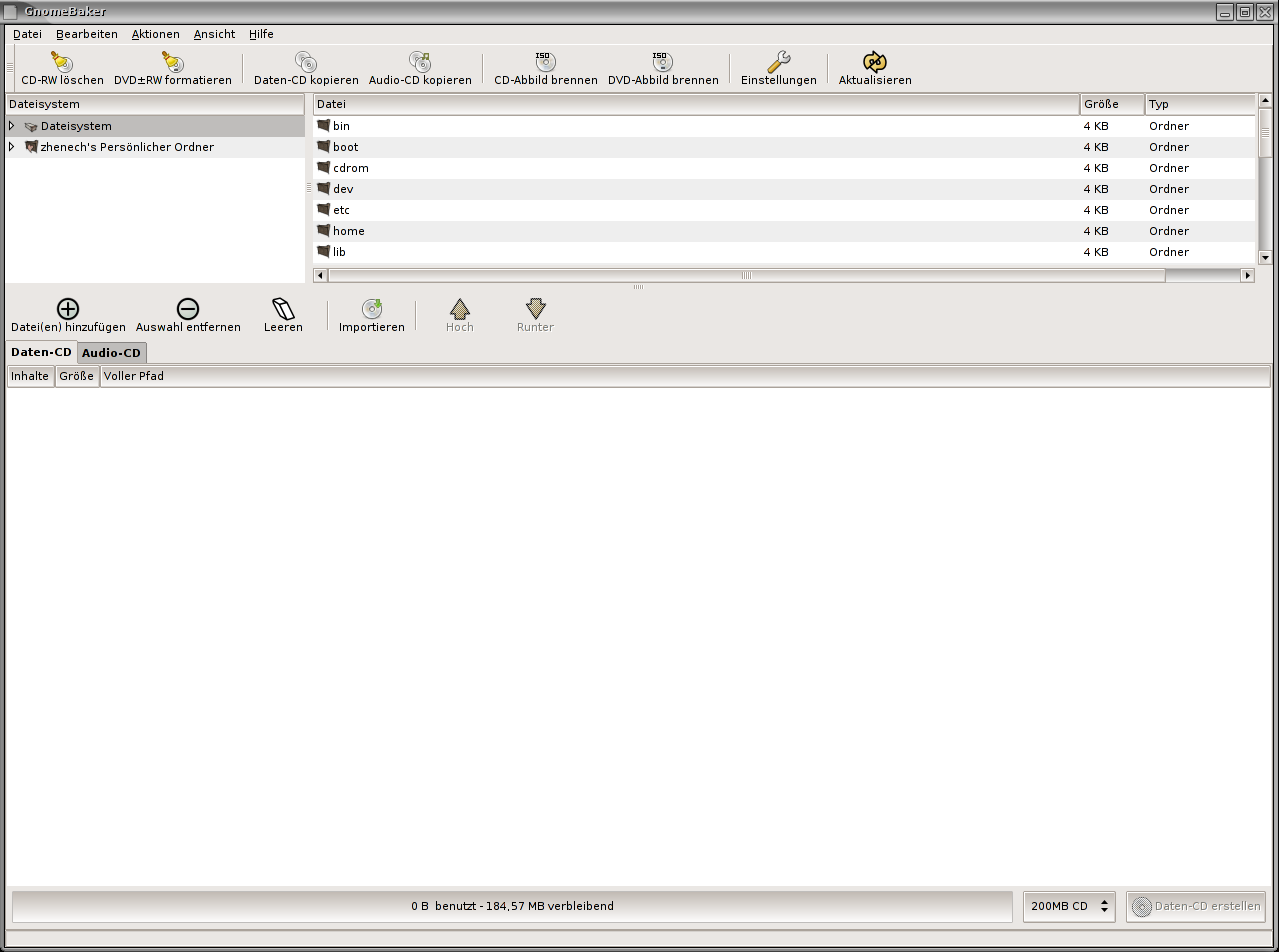
Task: Click the vertical pane divider grip
Action: pyautogui.click(x=309, y=188)
